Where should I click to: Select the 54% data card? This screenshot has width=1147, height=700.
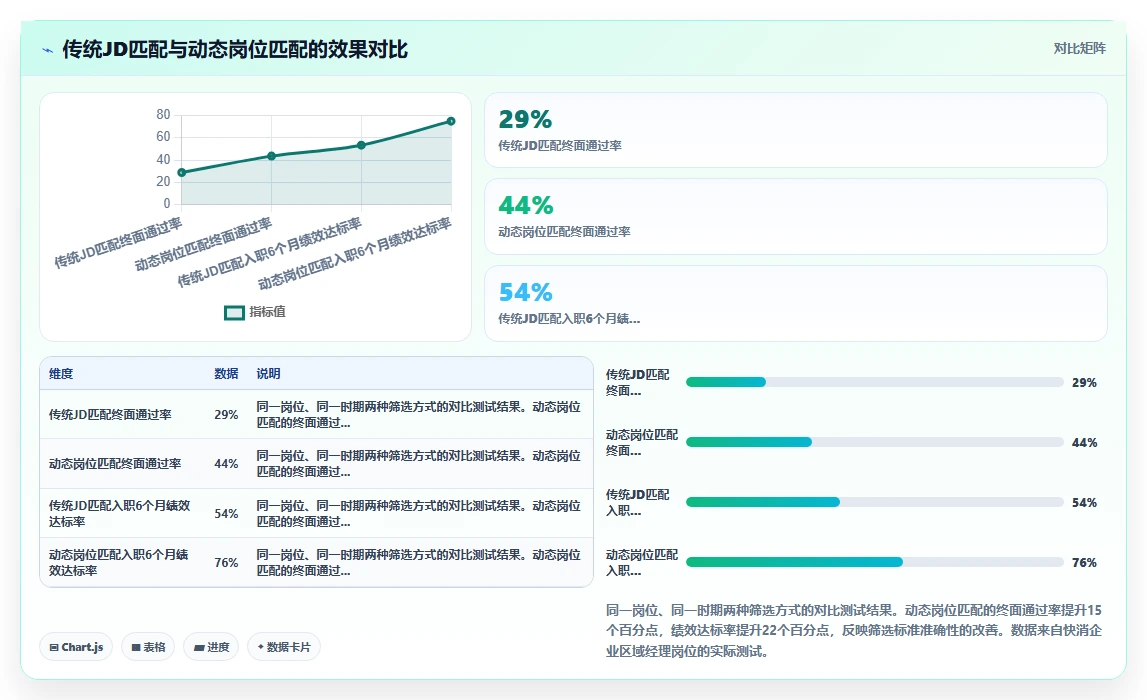tap(795, 303)
